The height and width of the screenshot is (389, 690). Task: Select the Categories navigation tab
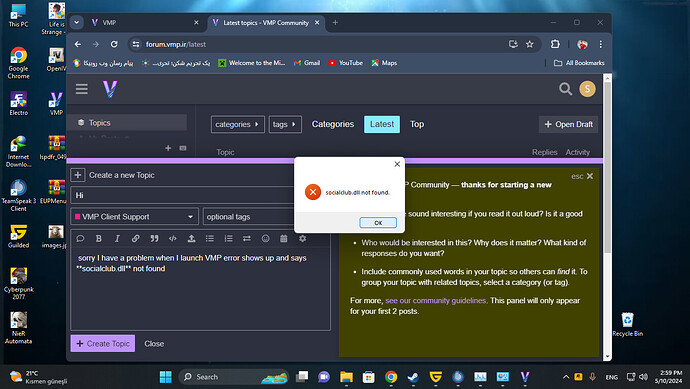(333, 124)
